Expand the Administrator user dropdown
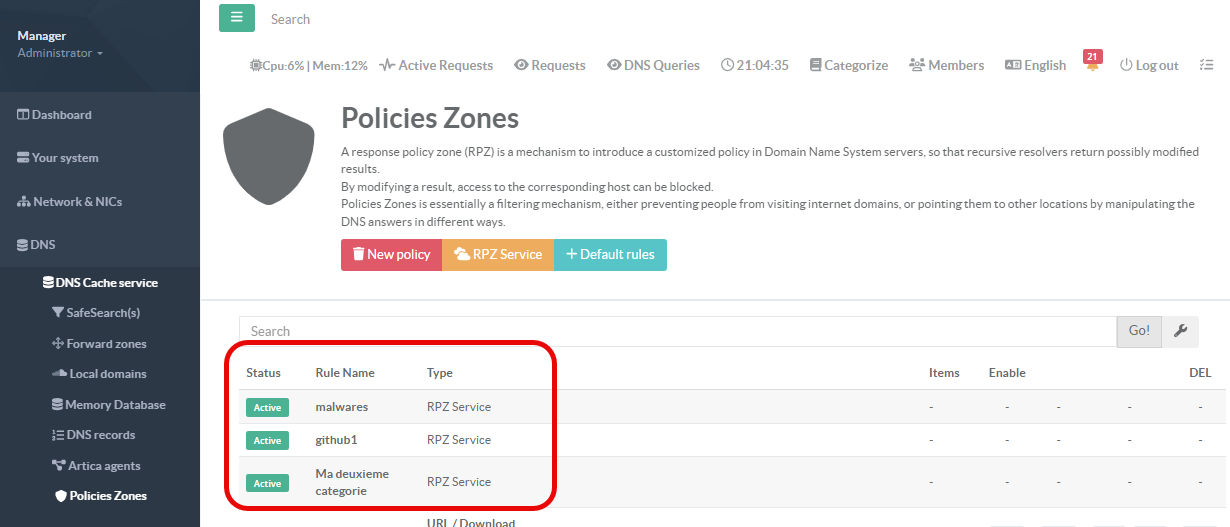The height and width of the screenshot is (527, 1230). [x=60, y=53]
